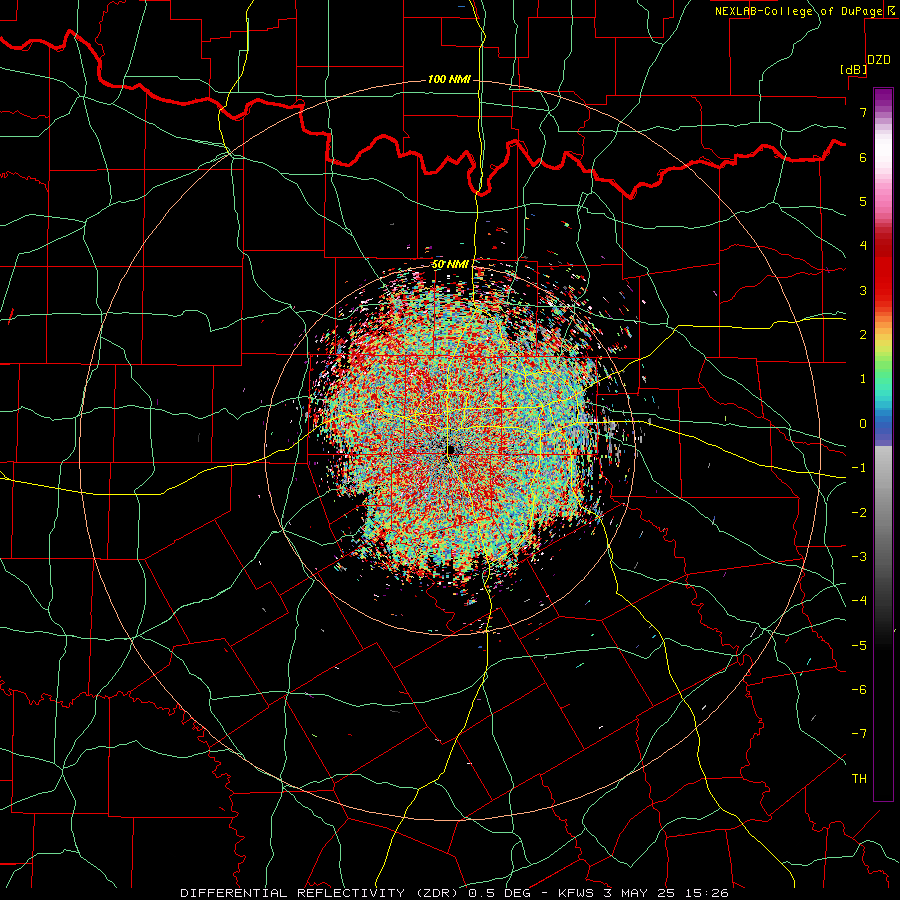
Task: Select the 50 NMI range ring label
Action: (450, 264)
